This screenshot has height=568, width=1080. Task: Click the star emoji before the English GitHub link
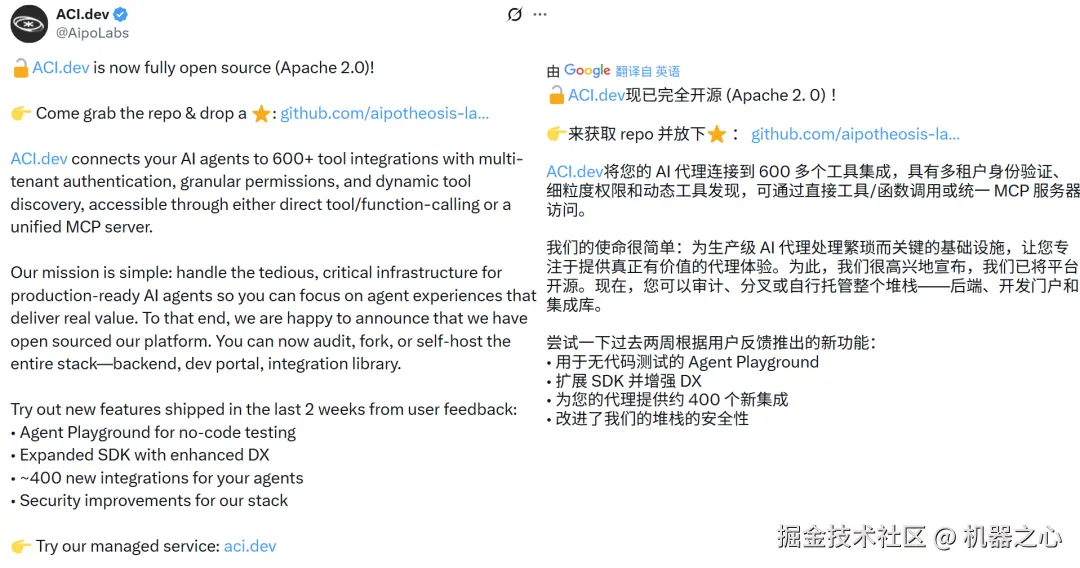[x=261, y=114]
